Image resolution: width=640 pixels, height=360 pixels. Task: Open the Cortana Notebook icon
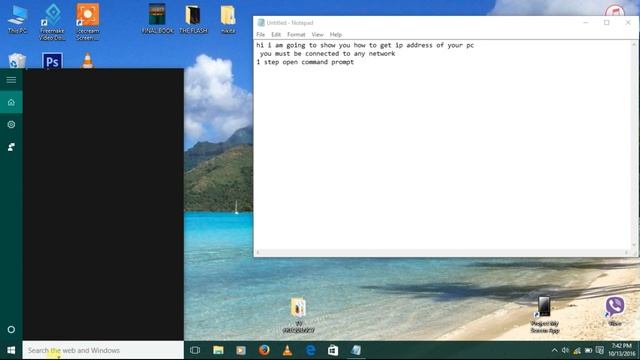[x=11, y=124]
